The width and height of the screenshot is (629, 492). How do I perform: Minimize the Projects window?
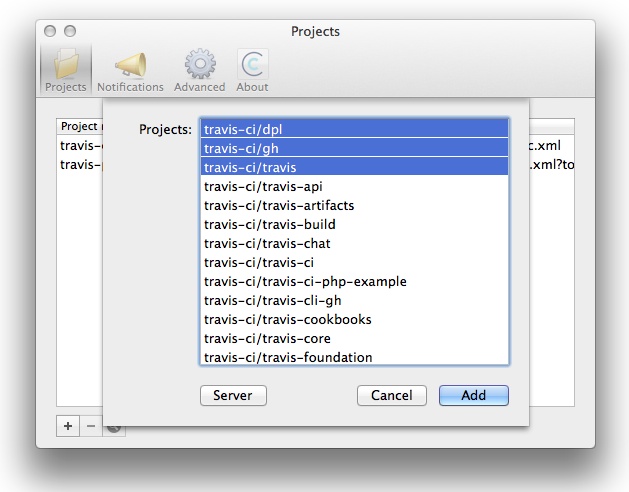70,31
